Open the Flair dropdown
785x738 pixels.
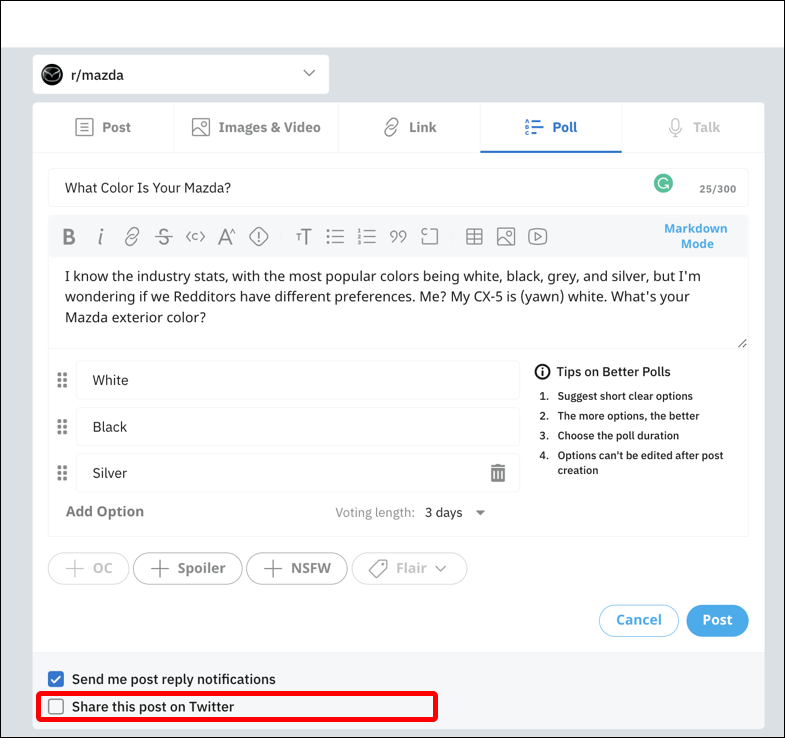coord(410,568)
